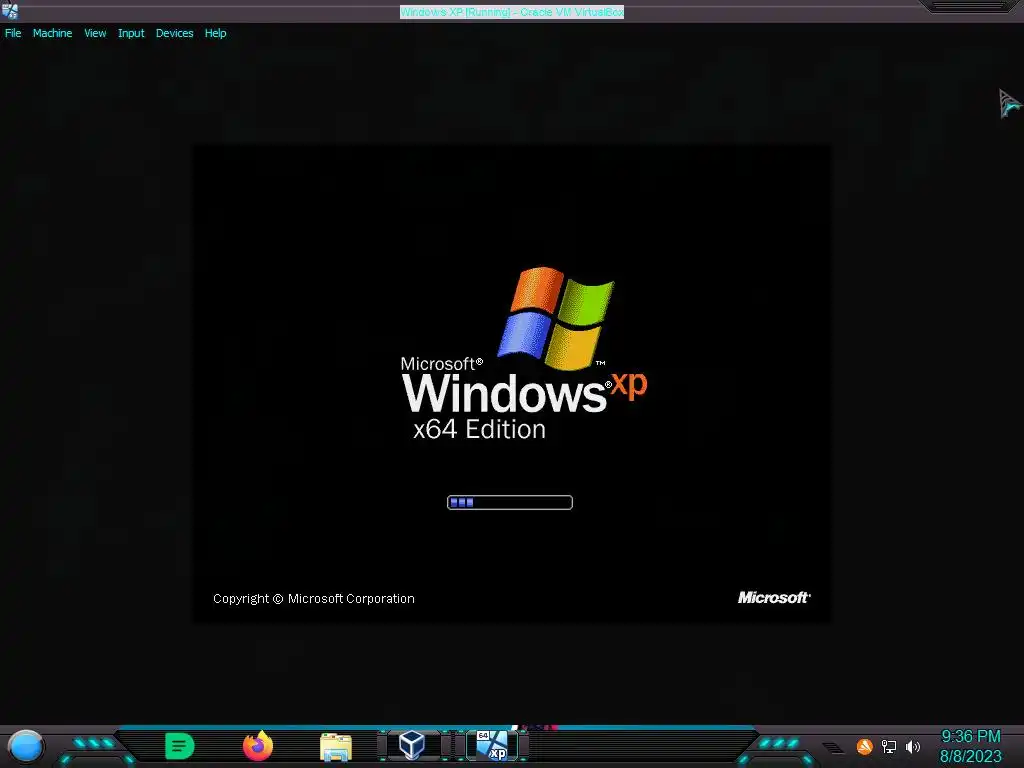1024x768 pixels.
Task: Click the blue Start orb button
Action: coord(25,746)
